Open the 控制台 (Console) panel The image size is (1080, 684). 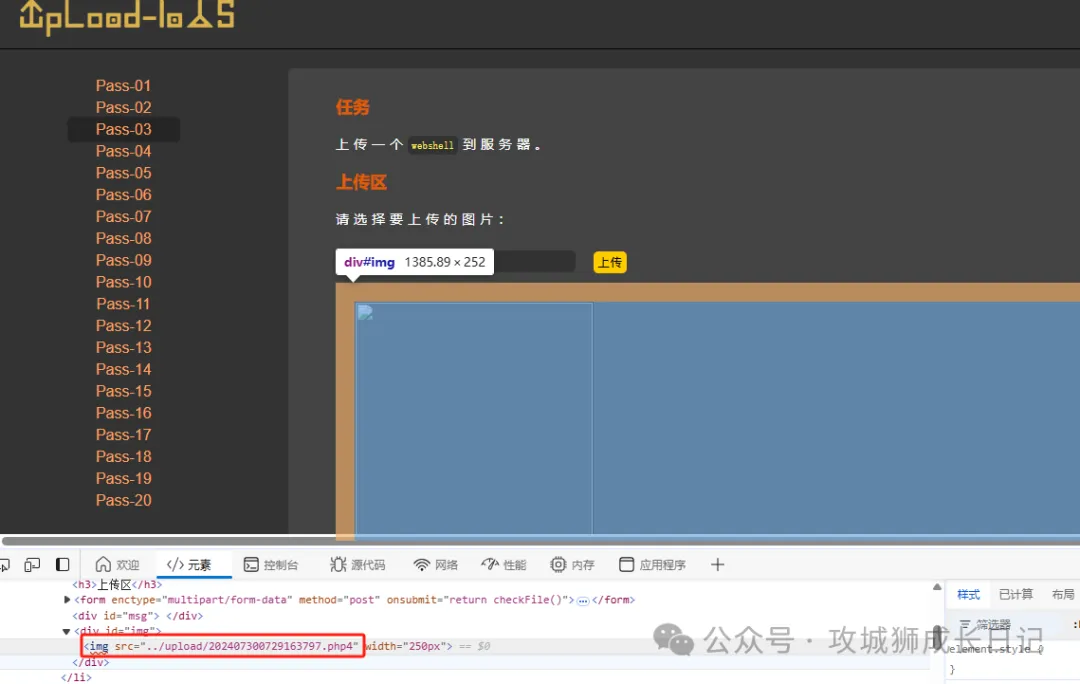click(x=271, y=565)
